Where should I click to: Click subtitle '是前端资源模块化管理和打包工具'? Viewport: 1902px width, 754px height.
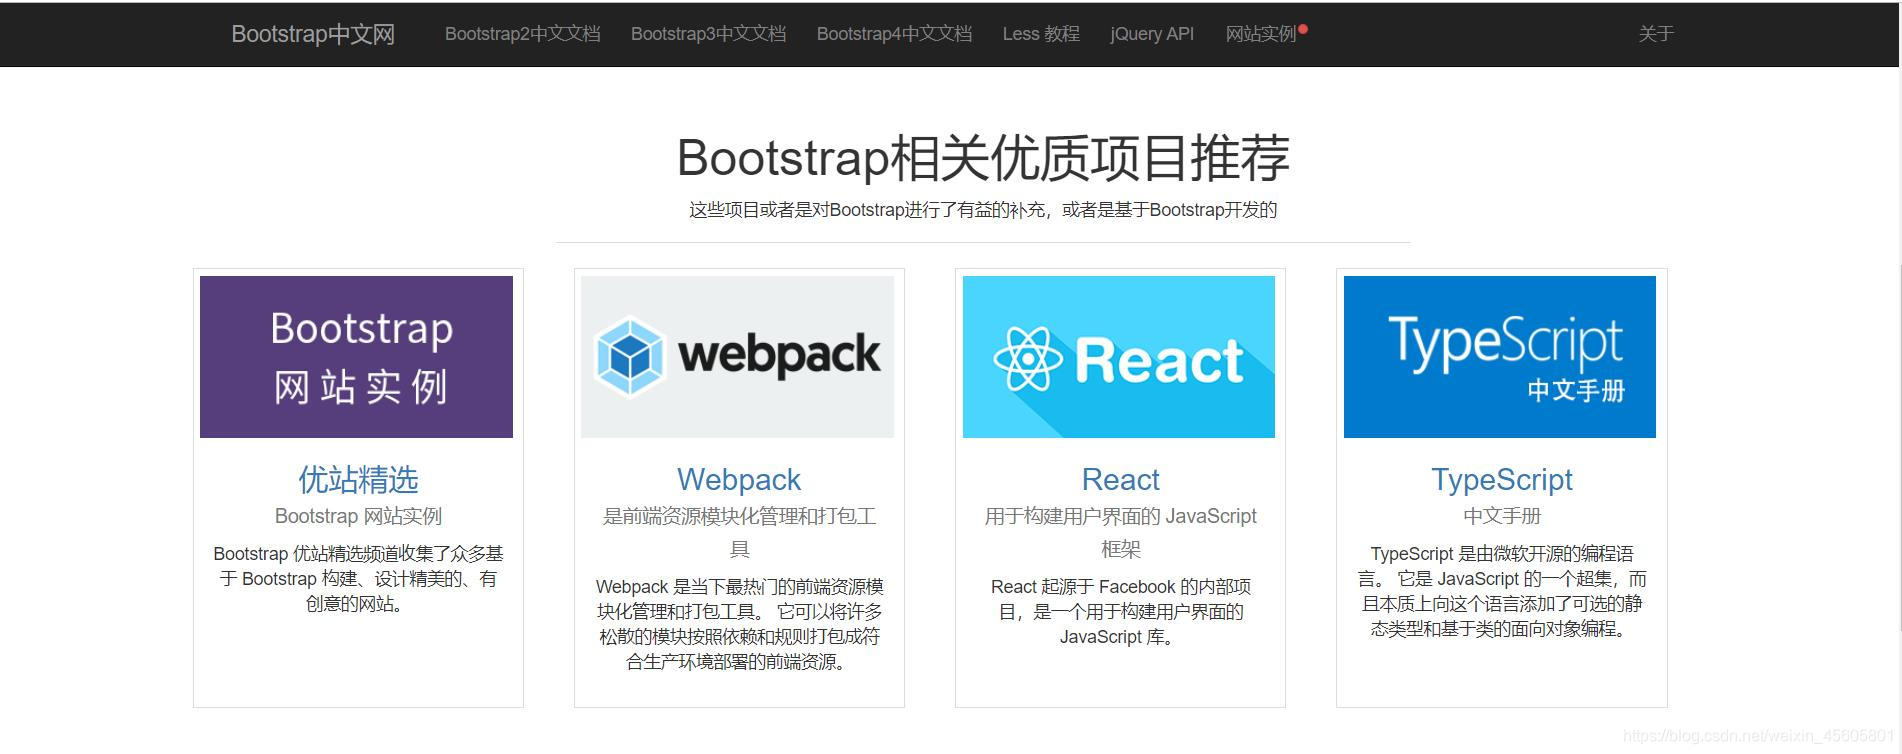point(739,532)
